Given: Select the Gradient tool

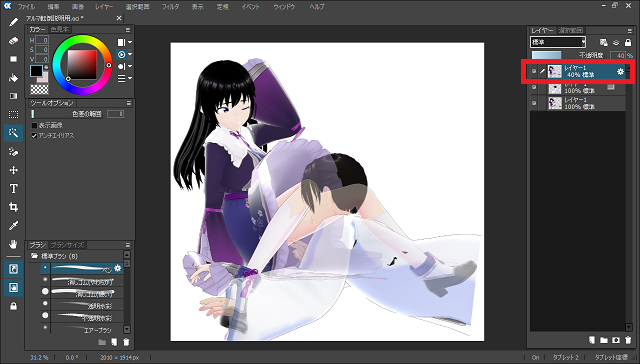Looking at the screenshot, I should (x=13, y=96).
